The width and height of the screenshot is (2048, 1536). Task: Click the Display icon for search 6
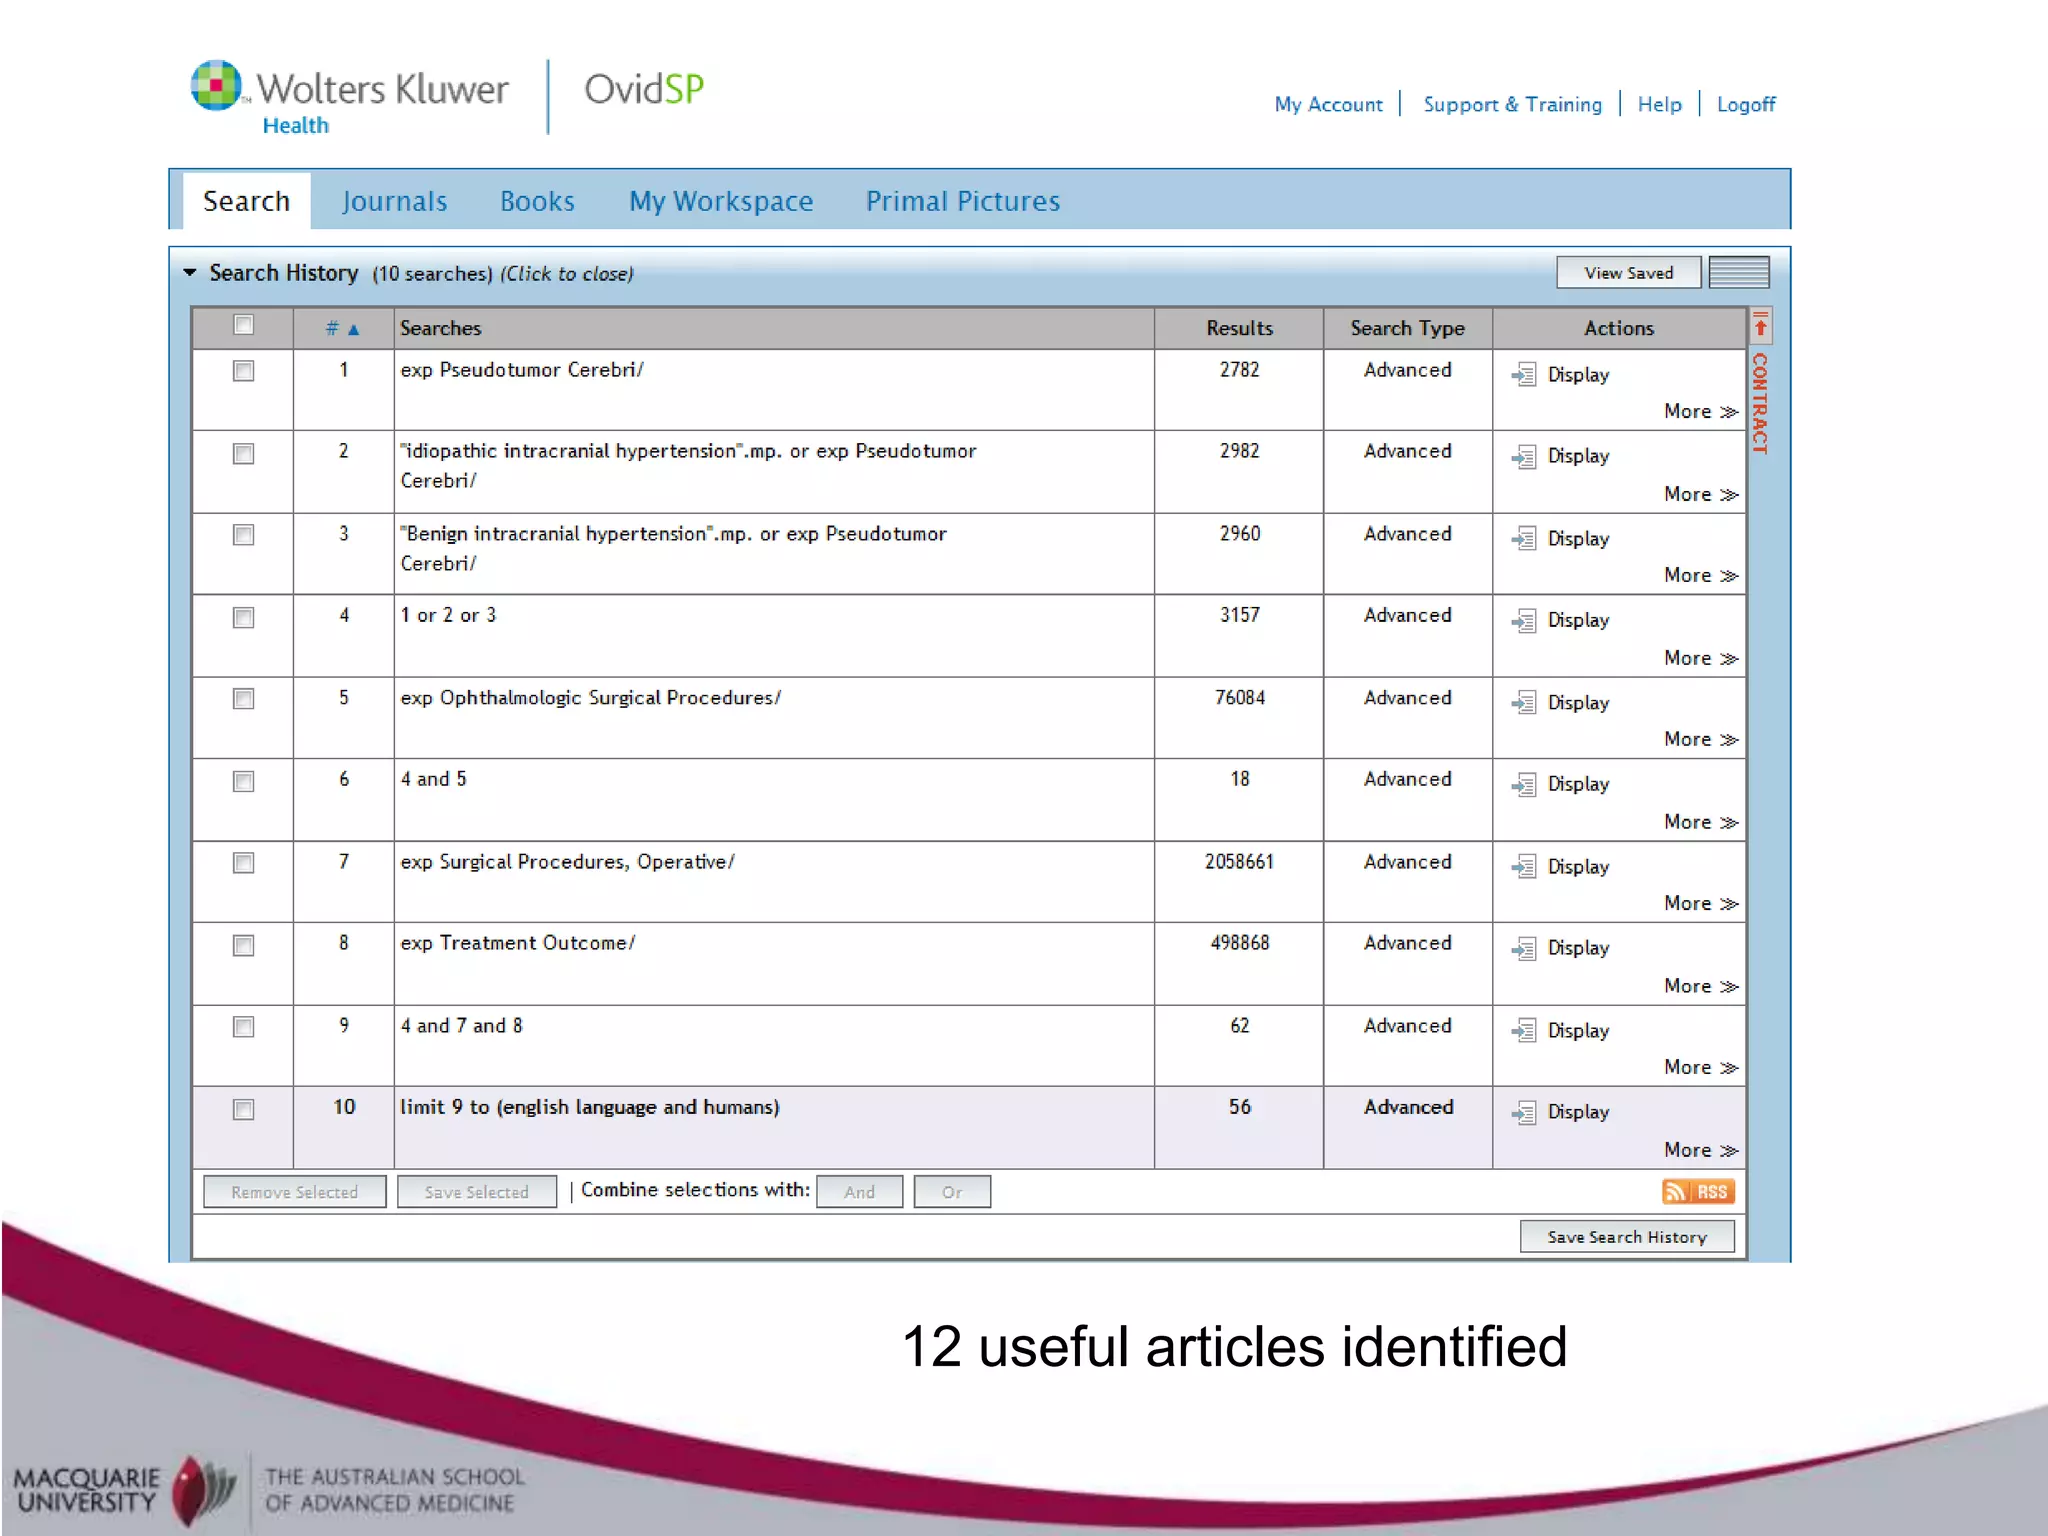1524,785
